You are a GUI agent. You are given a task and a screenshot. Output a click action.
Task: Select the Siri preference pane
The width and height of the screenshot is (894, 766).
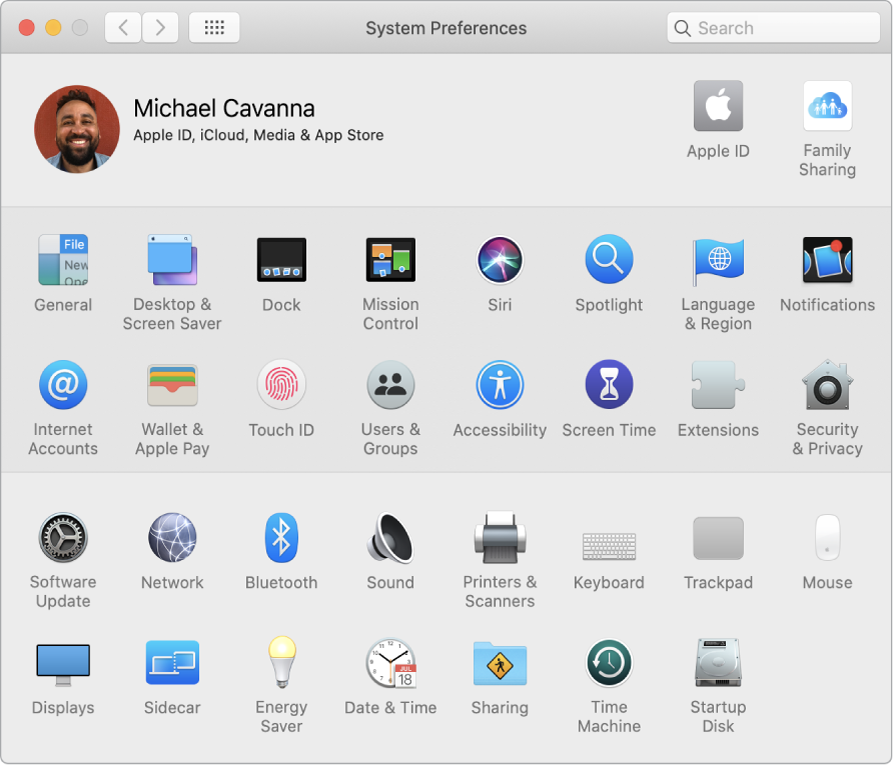click(x=500, y=260)
